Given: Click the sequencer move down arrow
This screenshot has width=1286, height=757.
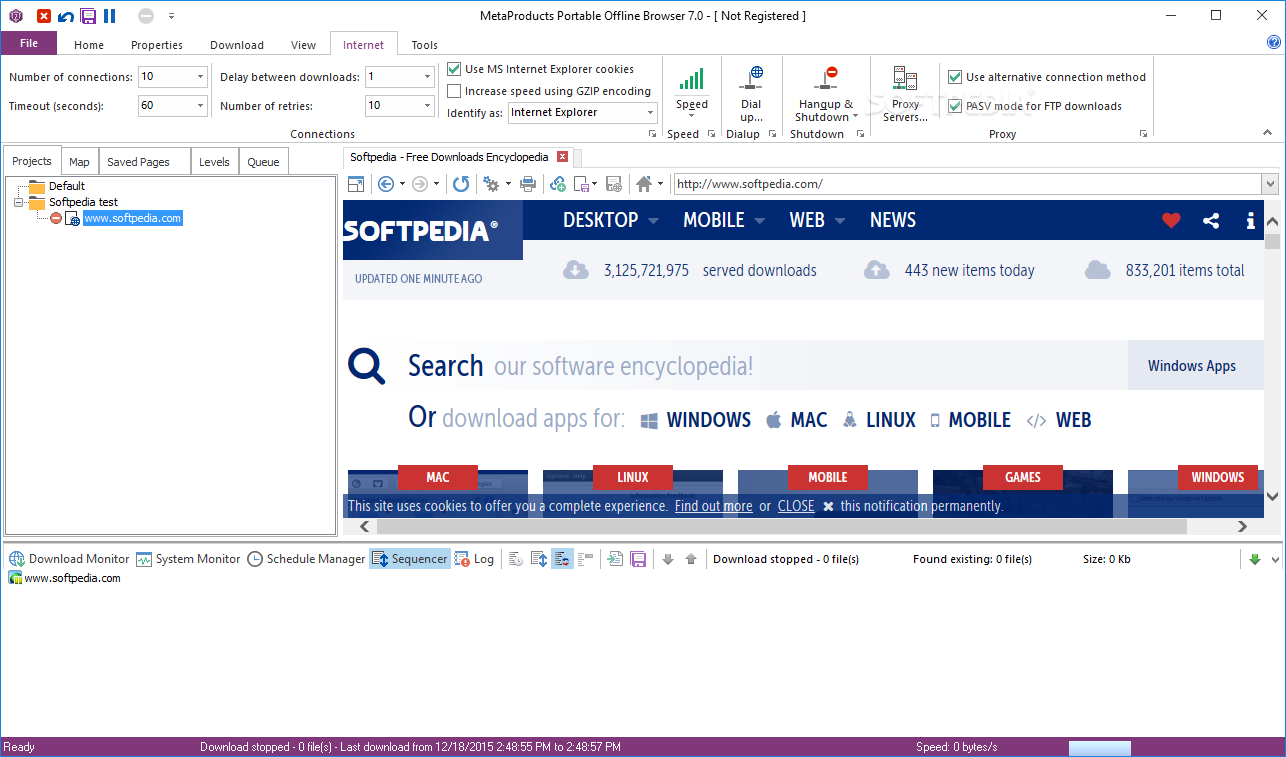Looking at the screenshot, I should pos(668,559).
